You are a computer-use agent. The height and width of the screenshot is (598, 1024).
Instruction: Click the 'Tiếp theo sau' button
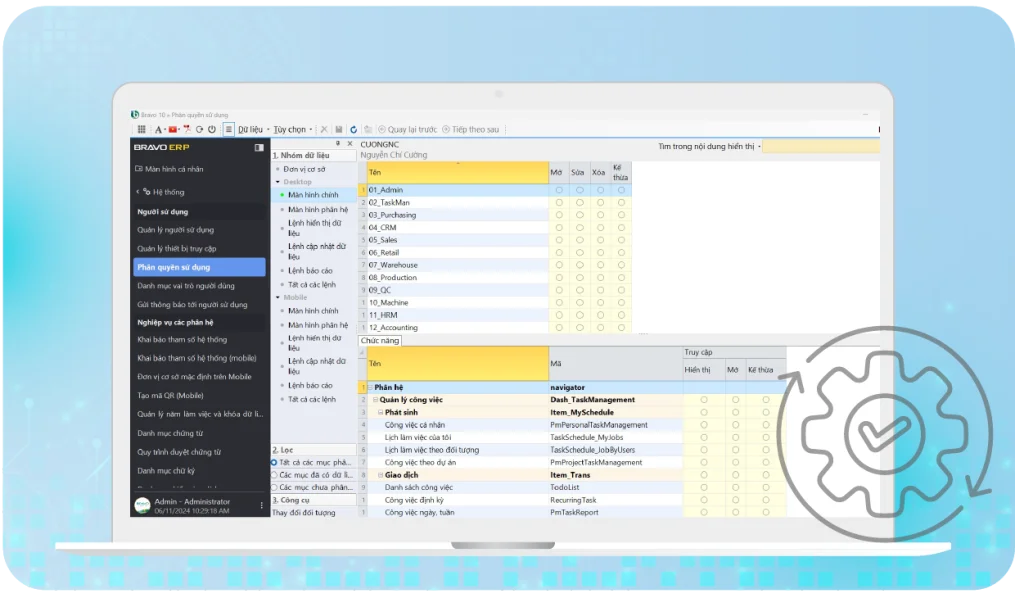click(471, 129)
